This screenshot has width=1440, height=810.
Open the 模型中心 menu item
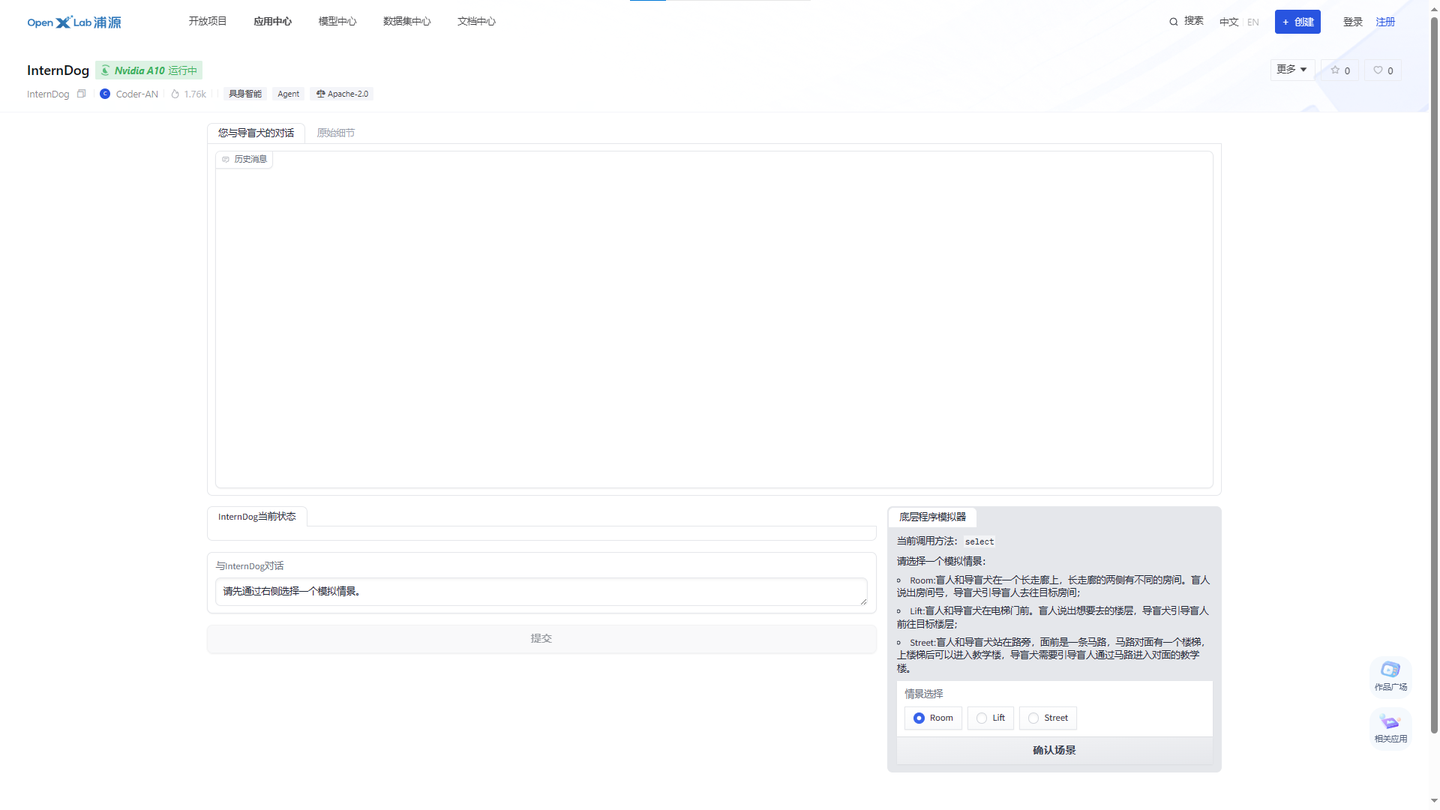(337, 20)
